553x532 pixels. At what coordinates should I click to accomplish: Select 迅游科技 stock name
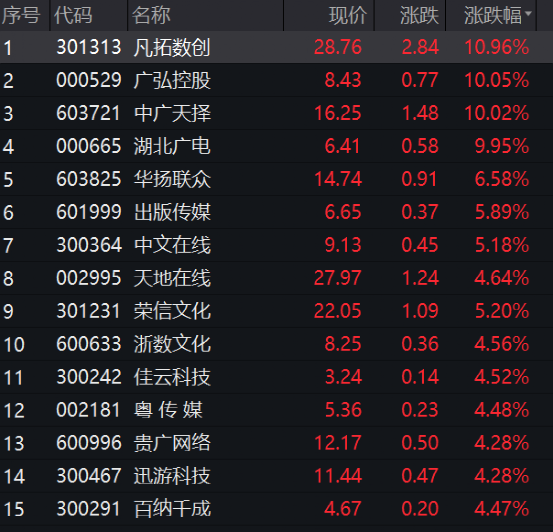(172, 476)
